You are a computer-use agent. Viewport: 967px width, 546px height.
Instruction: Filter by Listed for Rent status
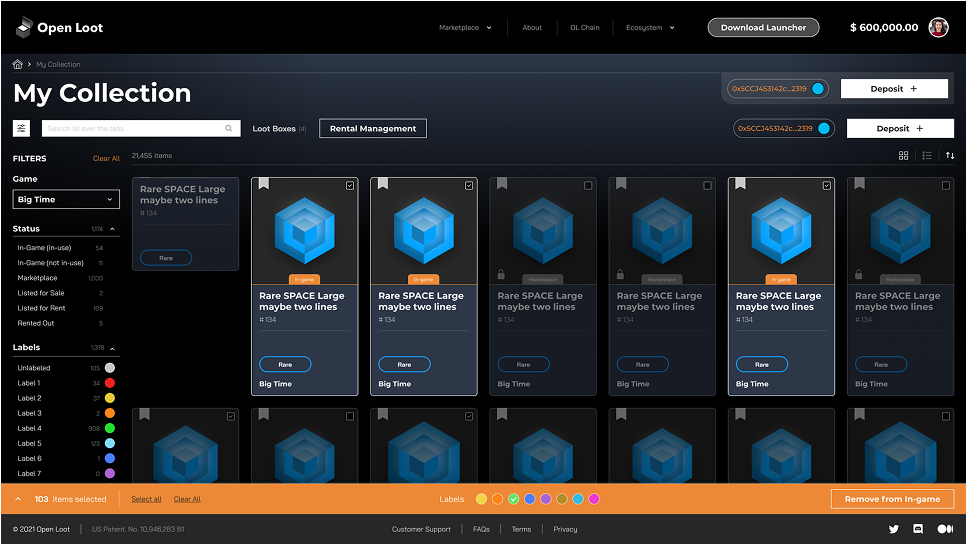[60, 308]
